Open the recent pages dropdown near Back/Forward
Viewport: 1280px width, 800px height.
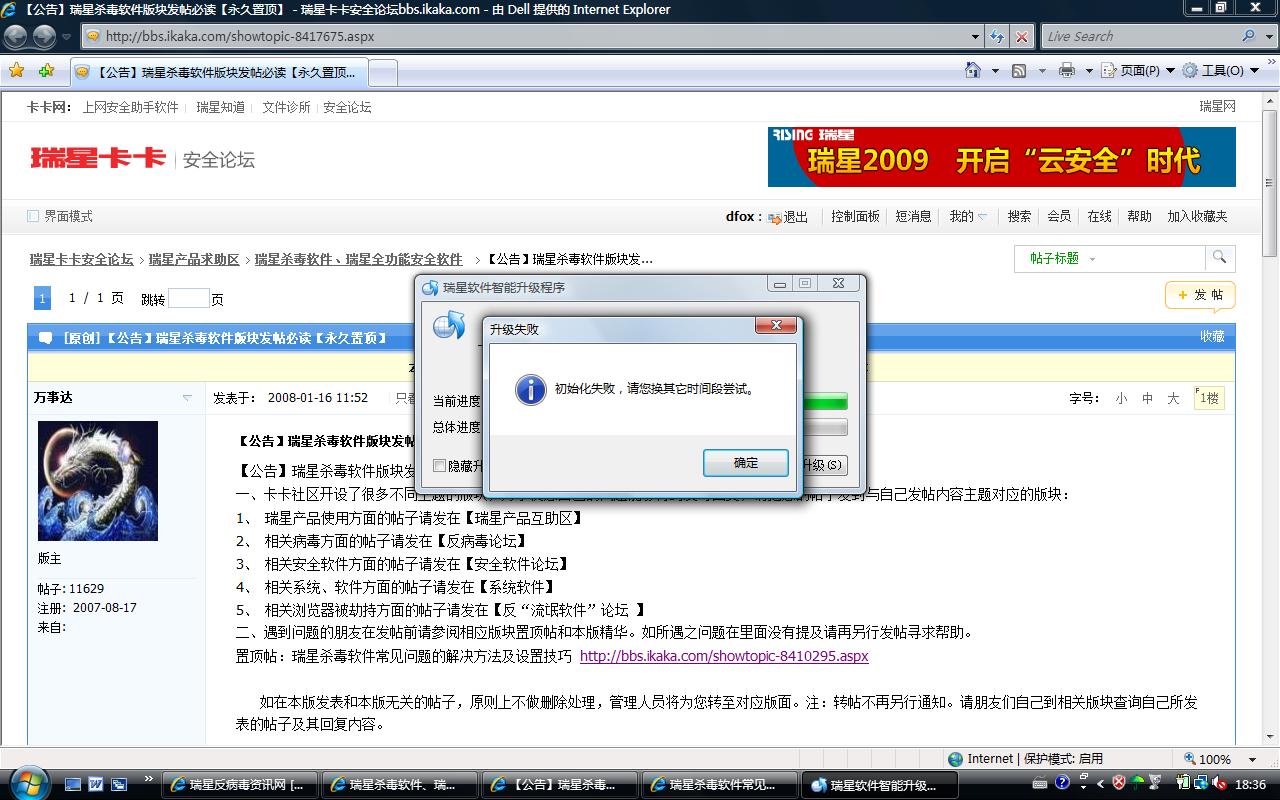click(x=67, y=37)
